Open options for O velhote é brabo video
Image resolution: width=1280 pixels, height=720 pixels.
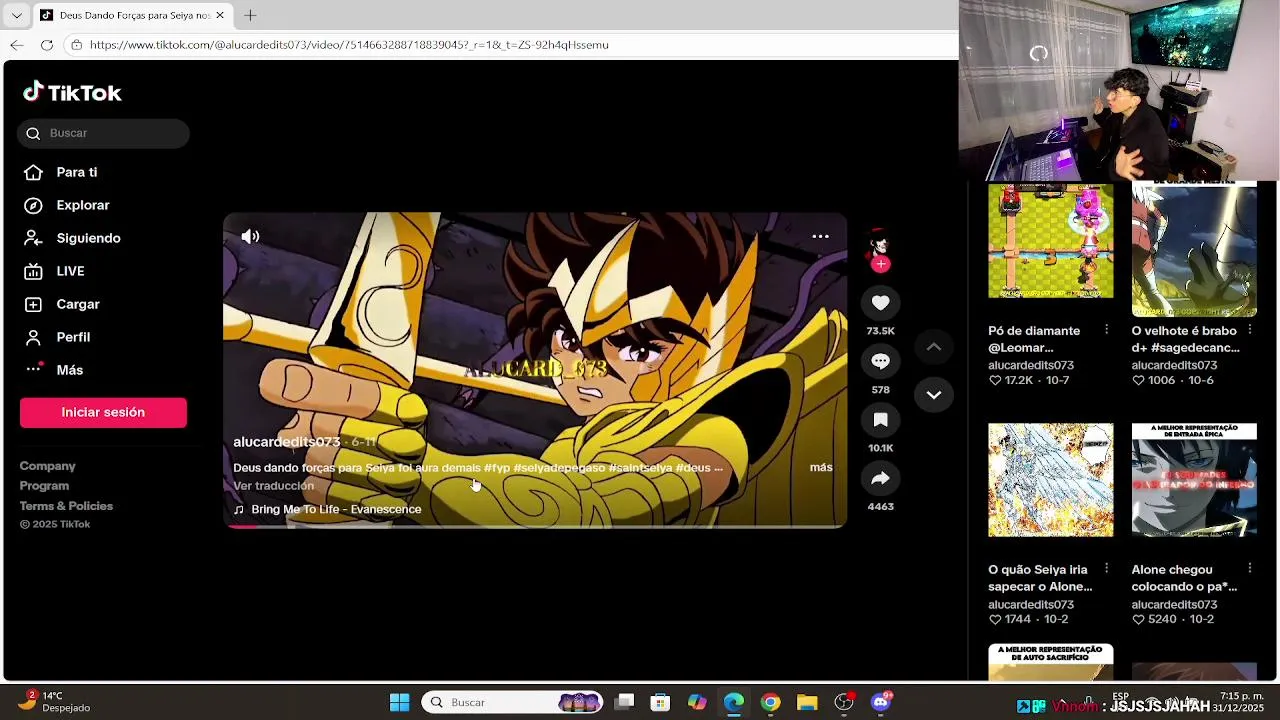pyautogui.click(x=1249, y=330)
